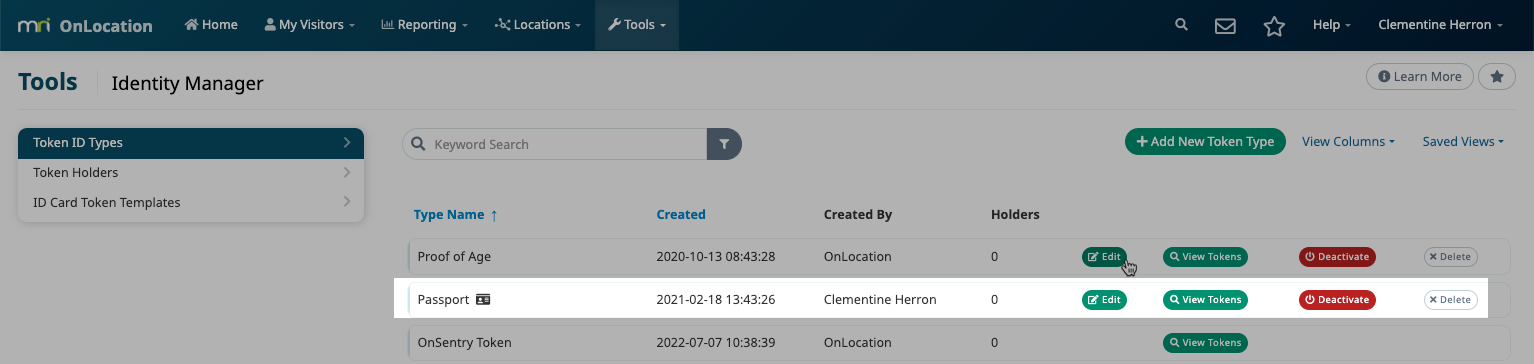Open Clementine Herron user menu

(x=1440, y=25)
